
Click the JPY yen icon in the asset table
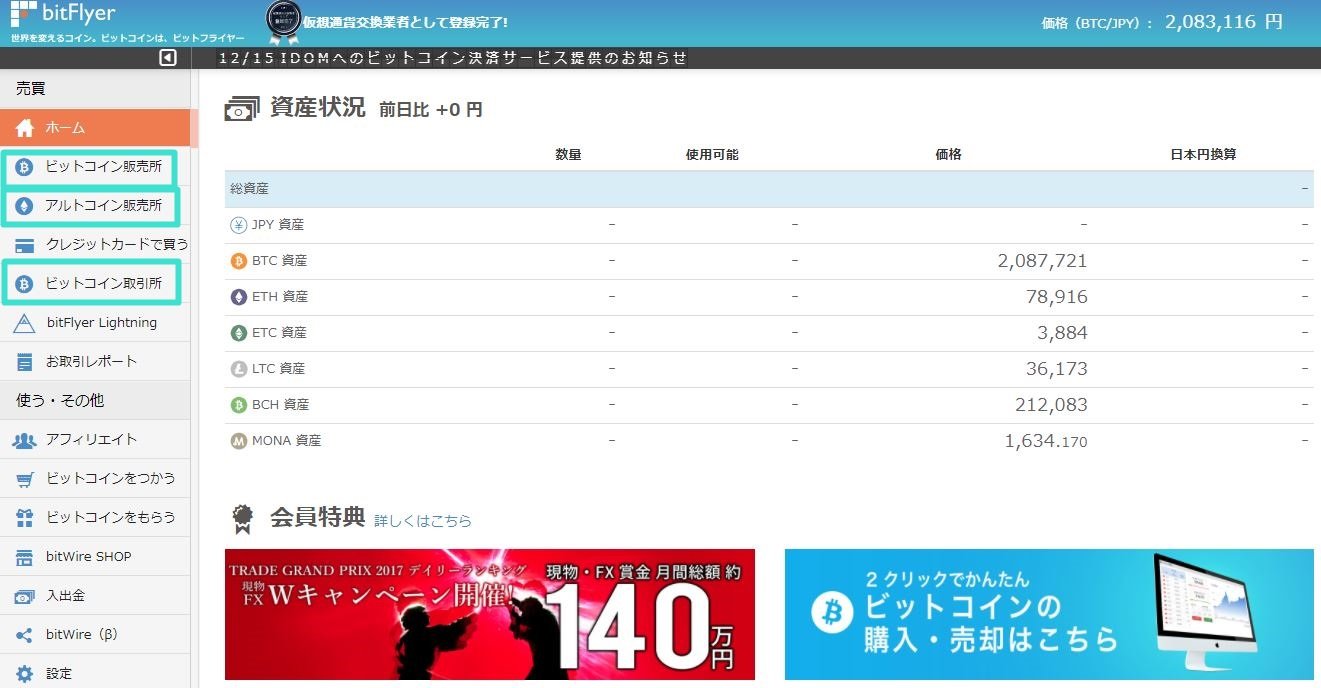pos(238,224)
